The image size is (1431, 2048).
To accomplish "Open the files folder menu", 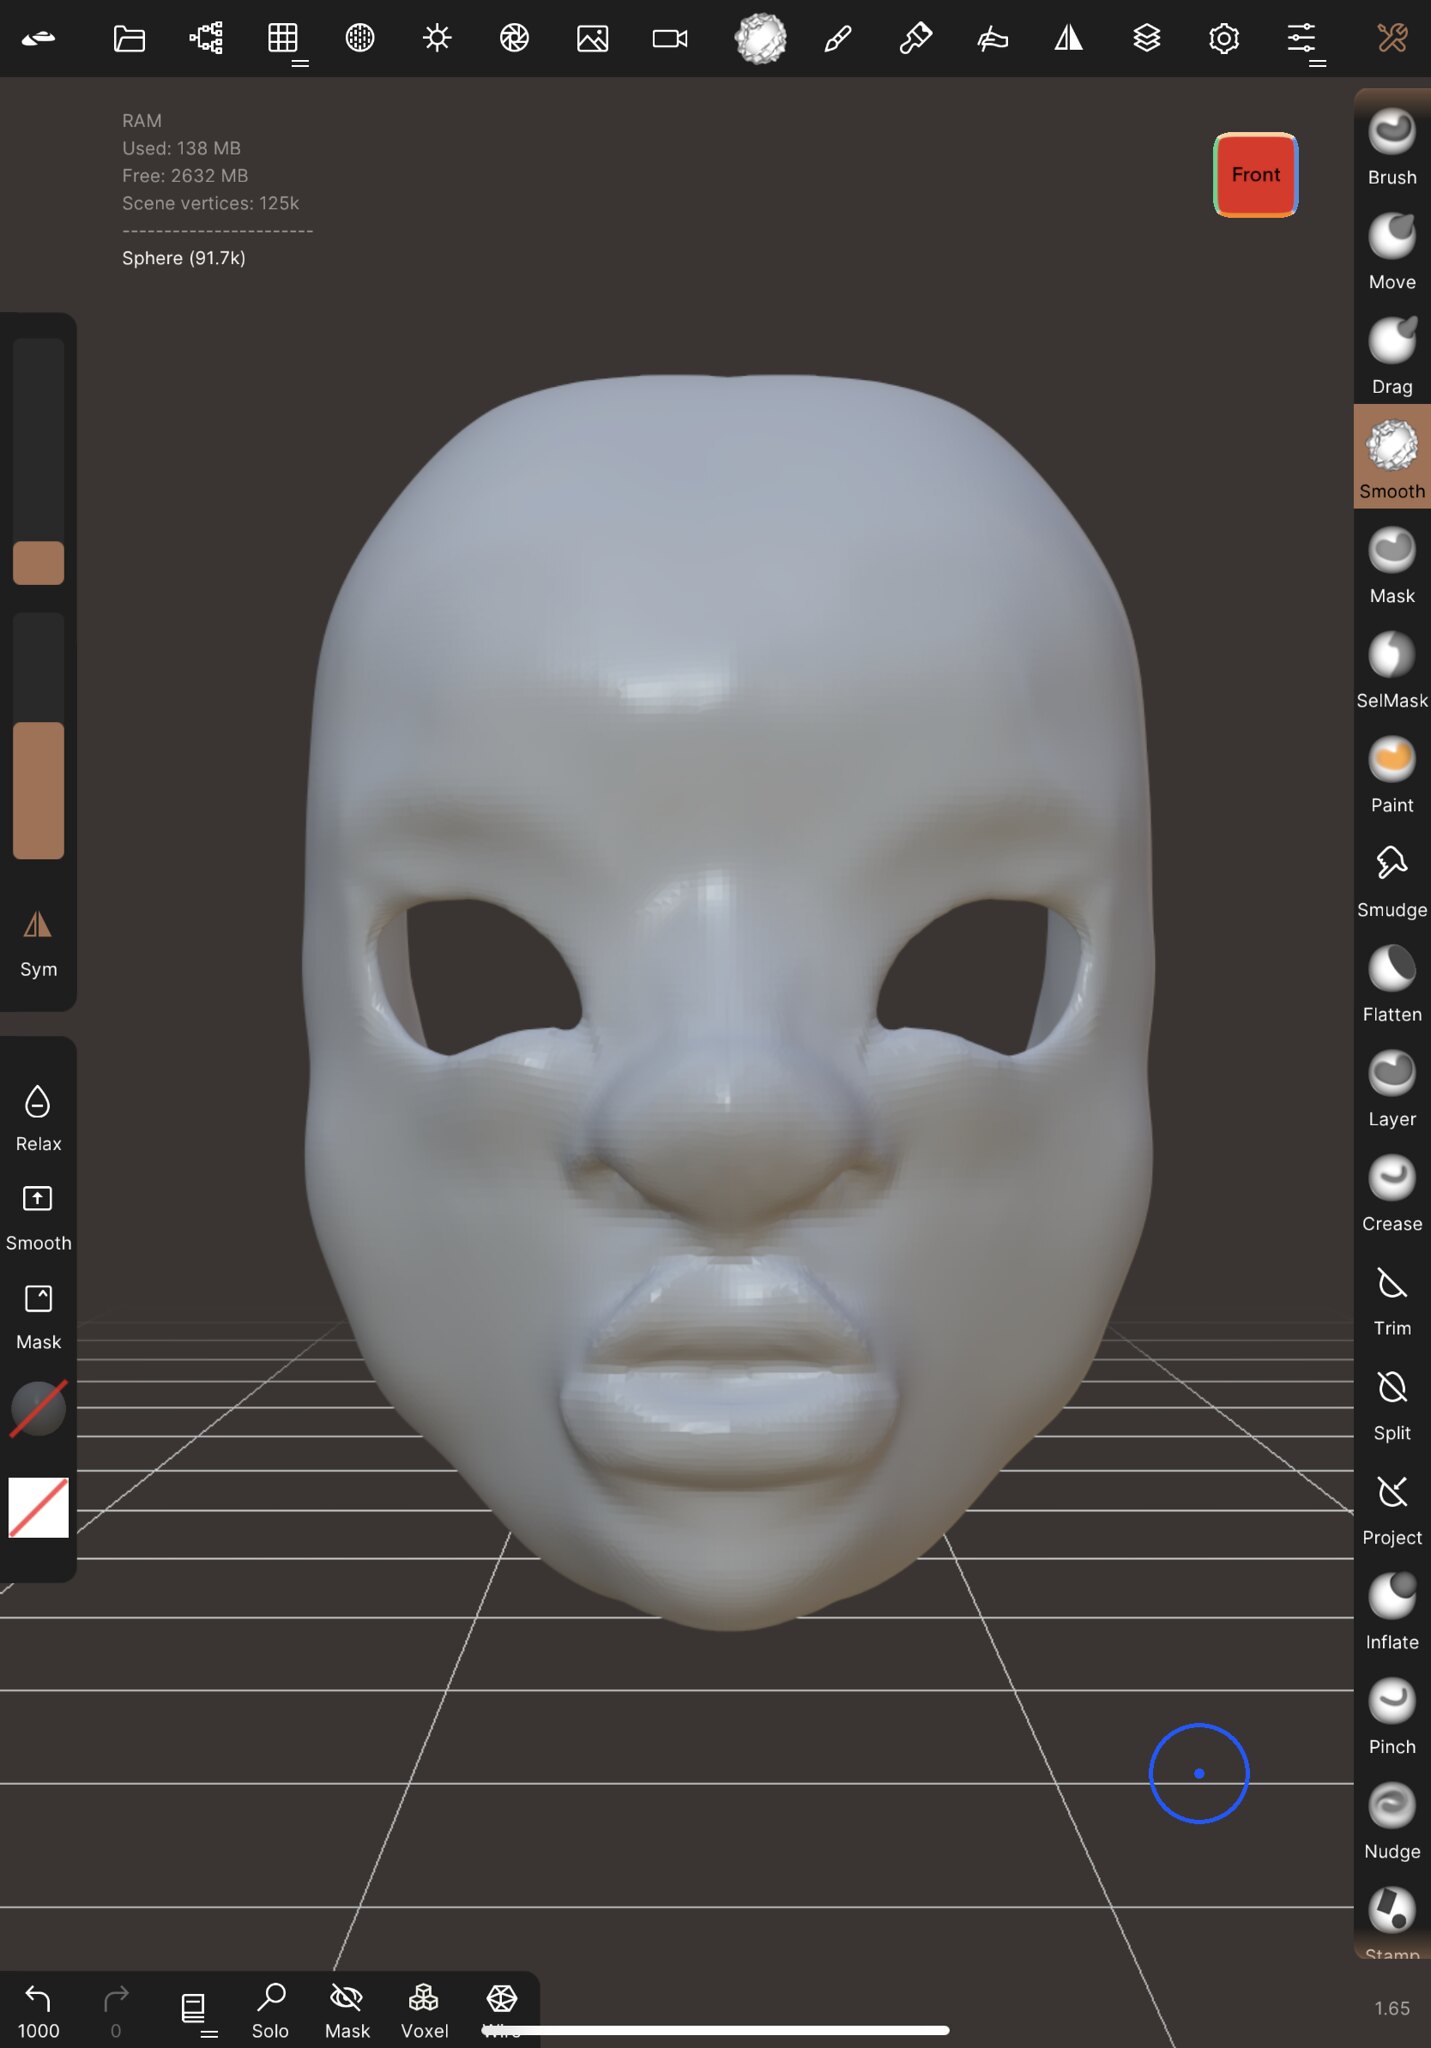I will [129, 38].
